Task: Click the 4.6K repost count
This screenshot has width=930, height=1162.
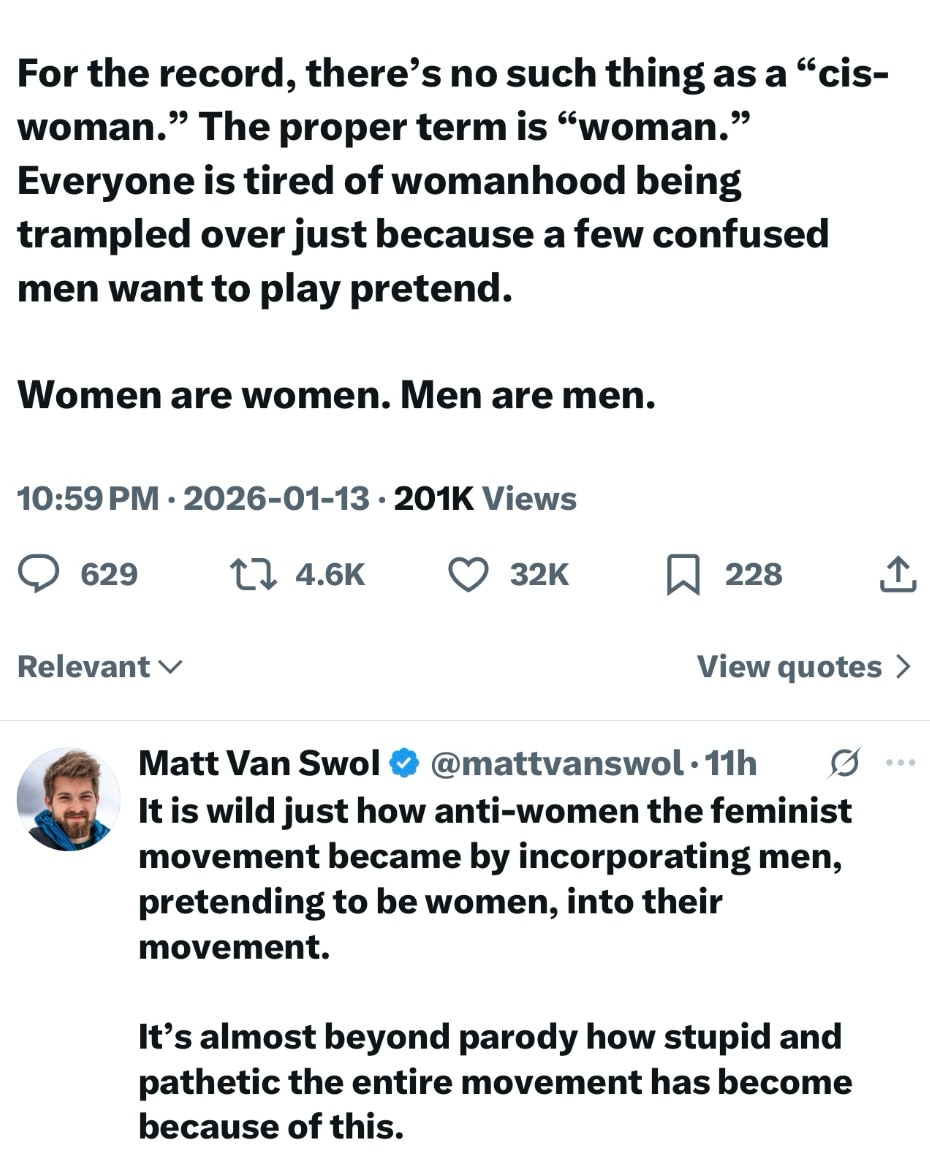Action: coord(330,574)
